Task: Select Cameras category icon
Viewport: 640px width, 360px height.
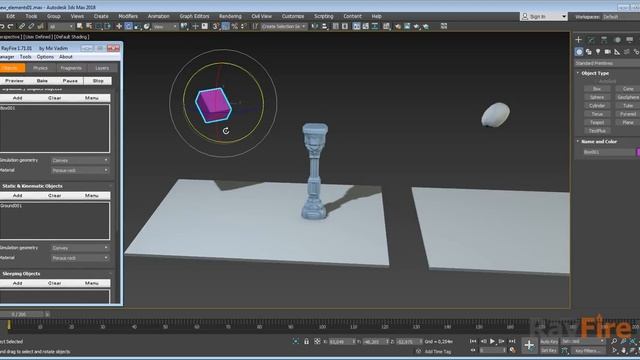Action: coord(607,52)
